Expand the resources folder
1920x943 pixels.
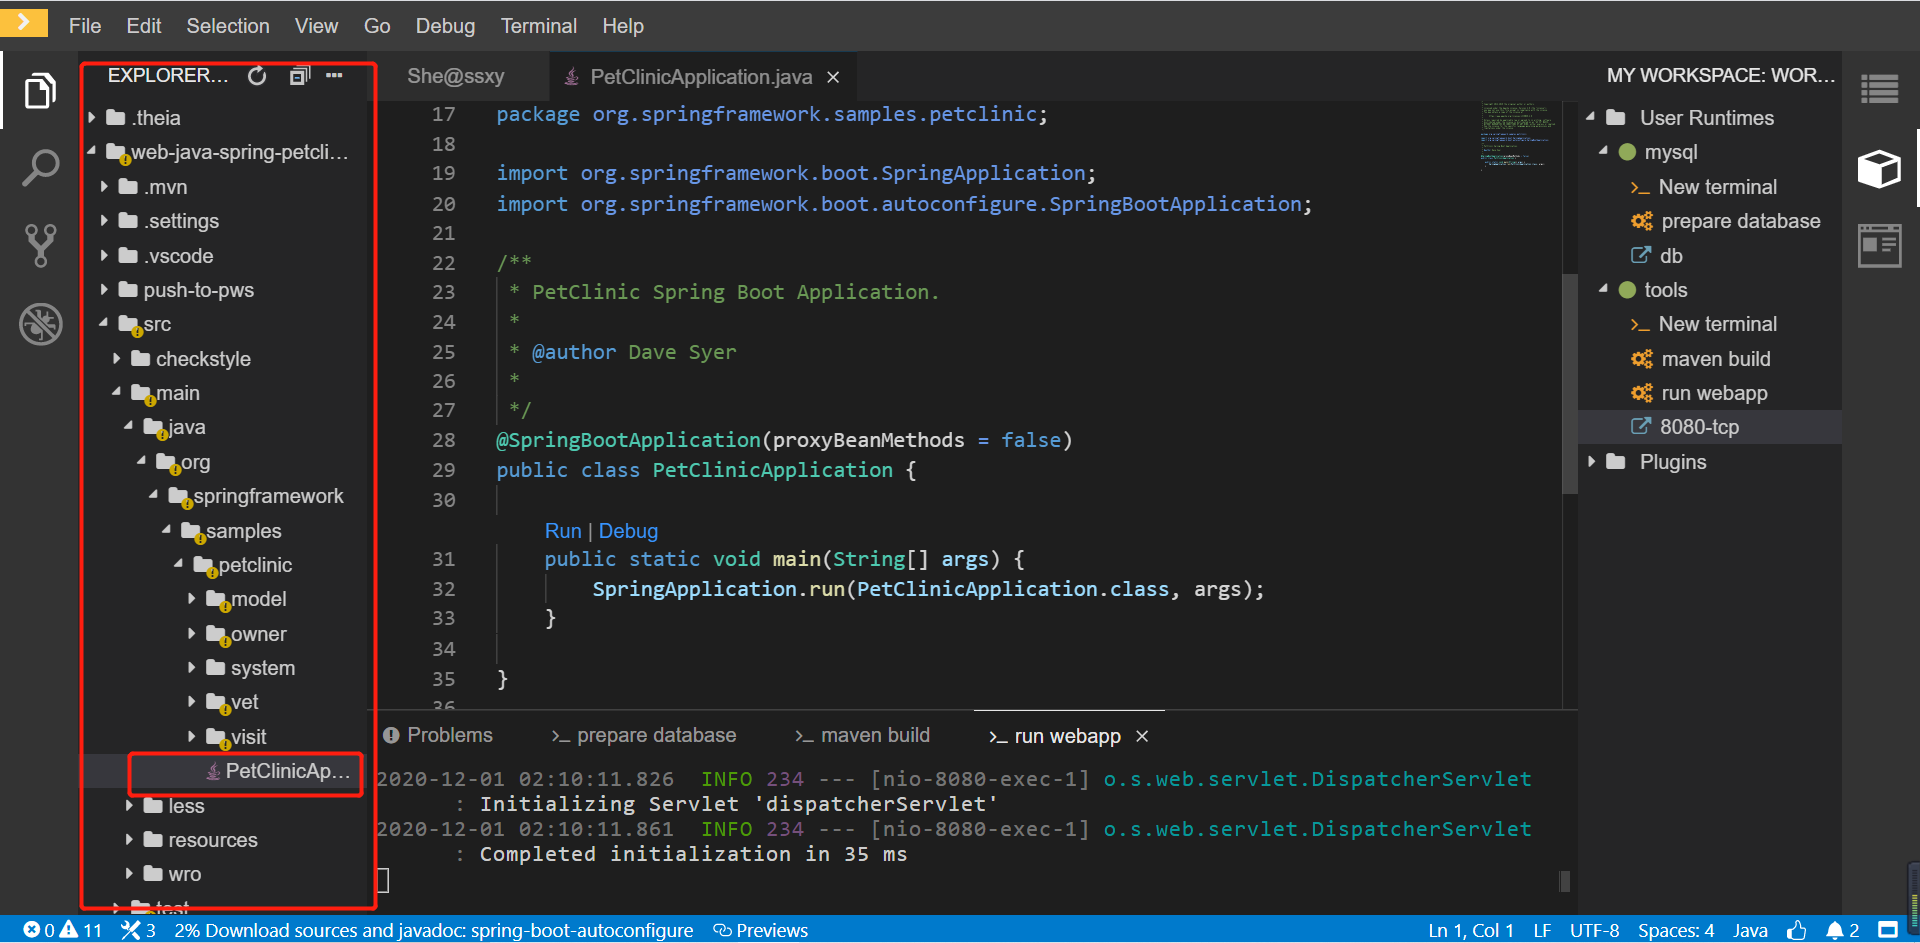pyautogui.click(x=130, y=840)
